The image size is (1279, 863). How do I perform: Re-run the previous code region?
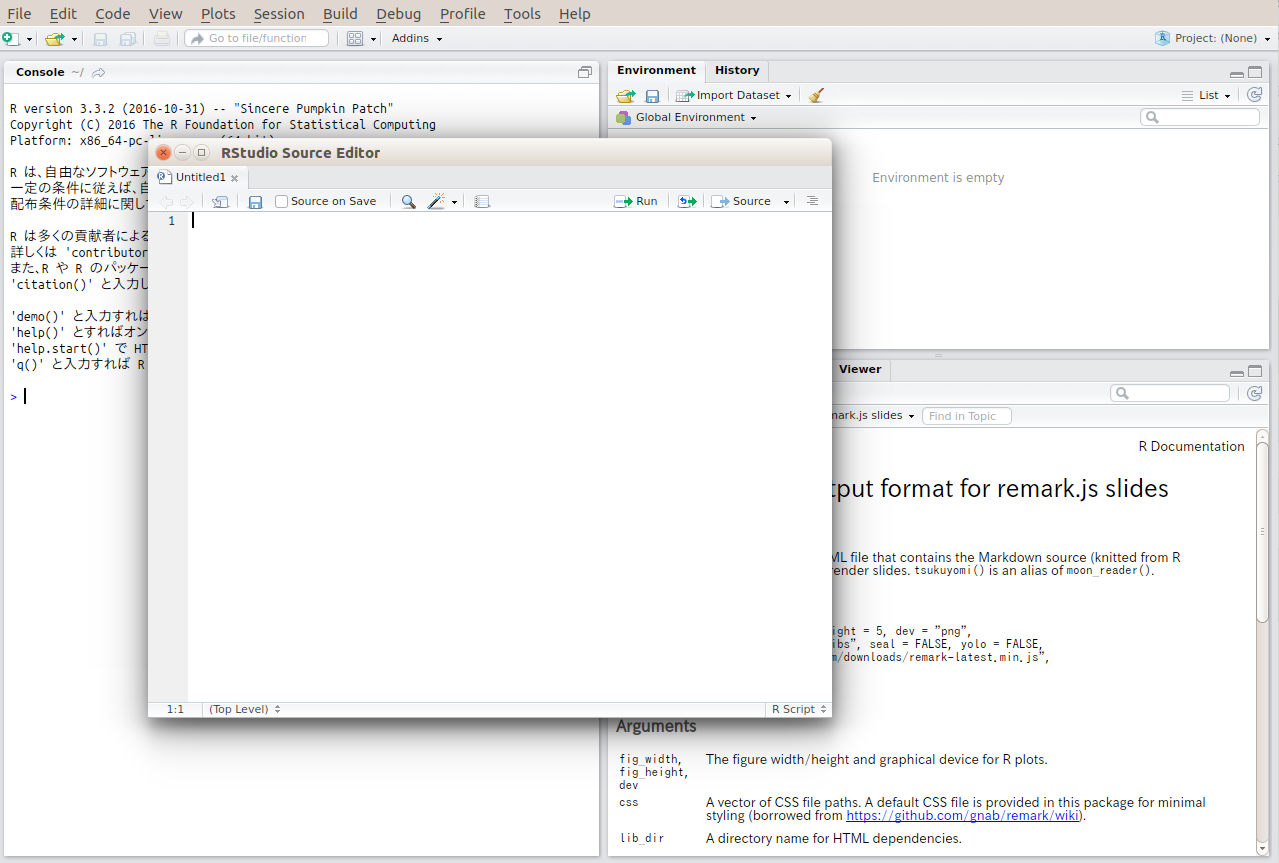pyautogui.click(x=686, y=201)
